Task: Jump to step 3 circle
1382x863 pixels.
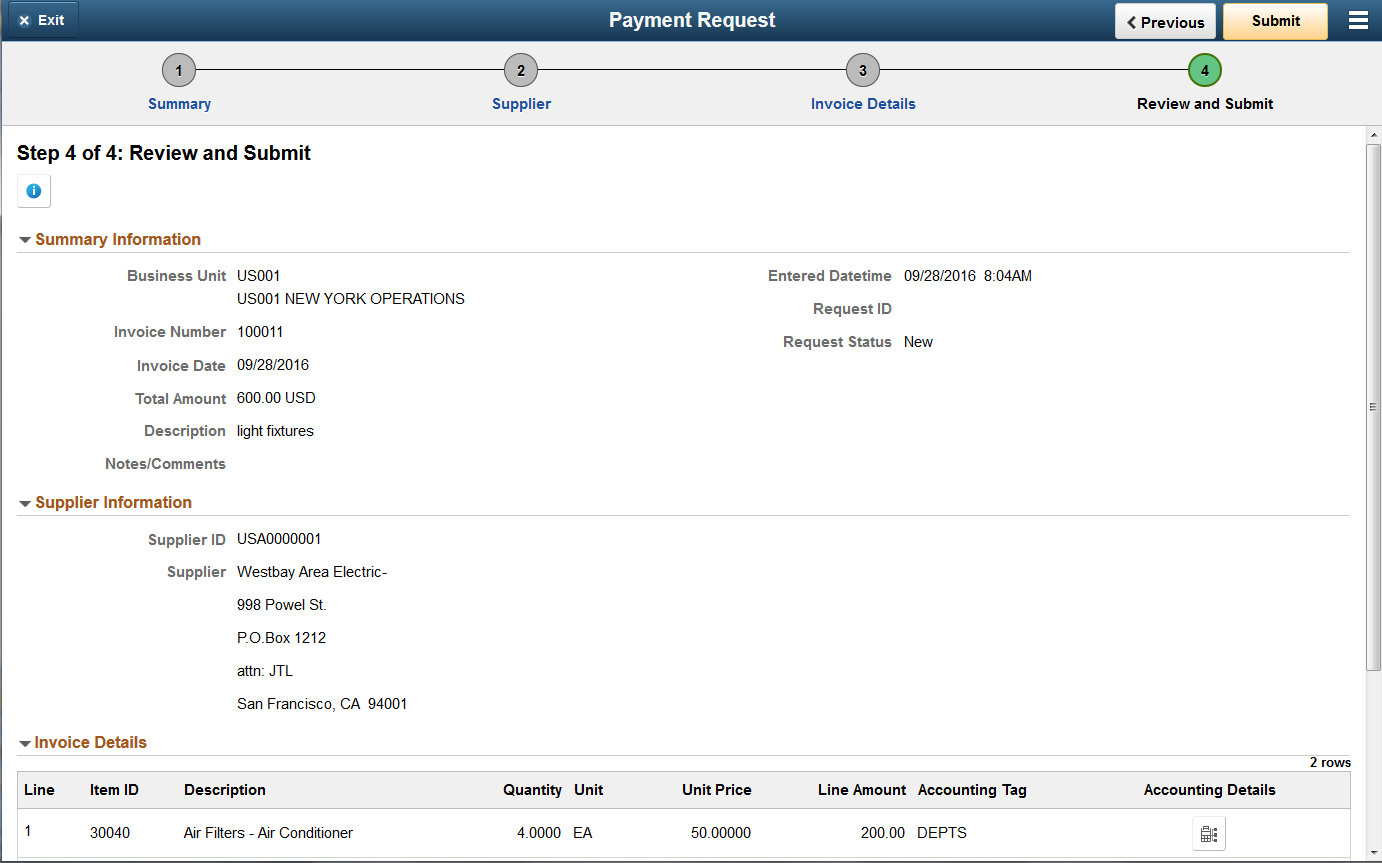Action: [863, 71]
